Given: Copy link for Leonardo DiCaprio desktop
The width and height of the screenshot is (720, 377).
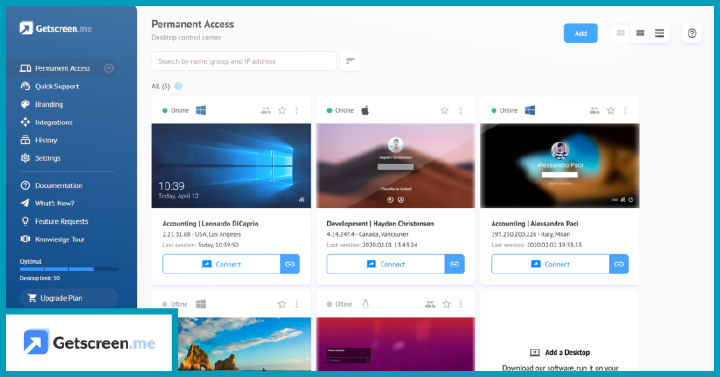Looking at the screenshot, I should pyautogui.click(x=290, y=264).
